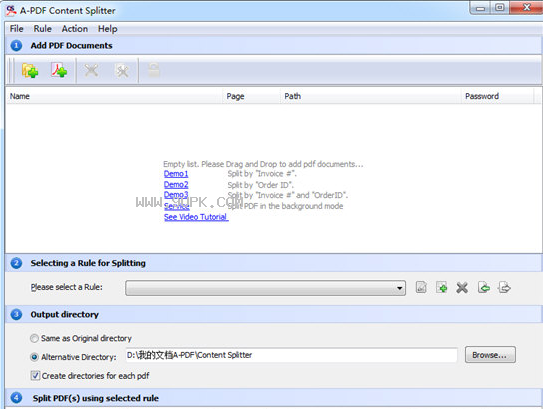Open the See Video Tutorial link
Image resolution: width=543 pixels, height=409 pixels.
coord(196,217)
